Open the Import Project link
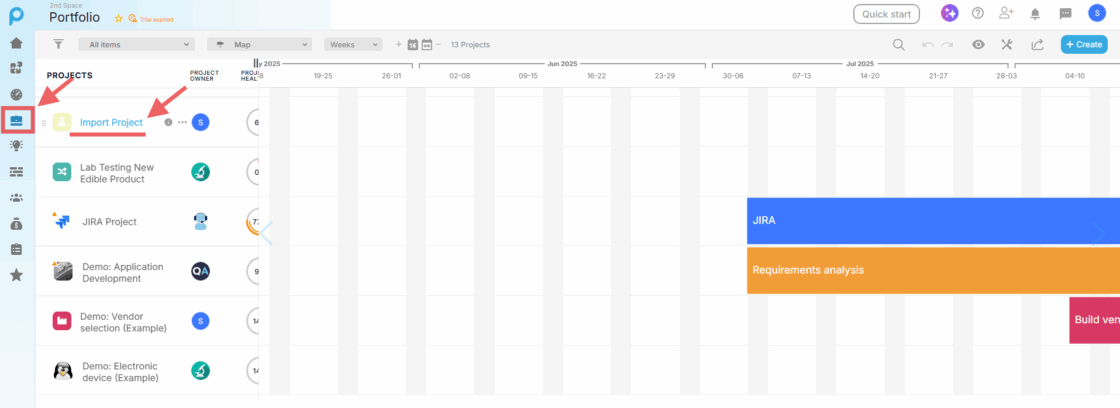The height and width of the screenshot is (408, 1120). pyautogui.click(x=111, y=122)
